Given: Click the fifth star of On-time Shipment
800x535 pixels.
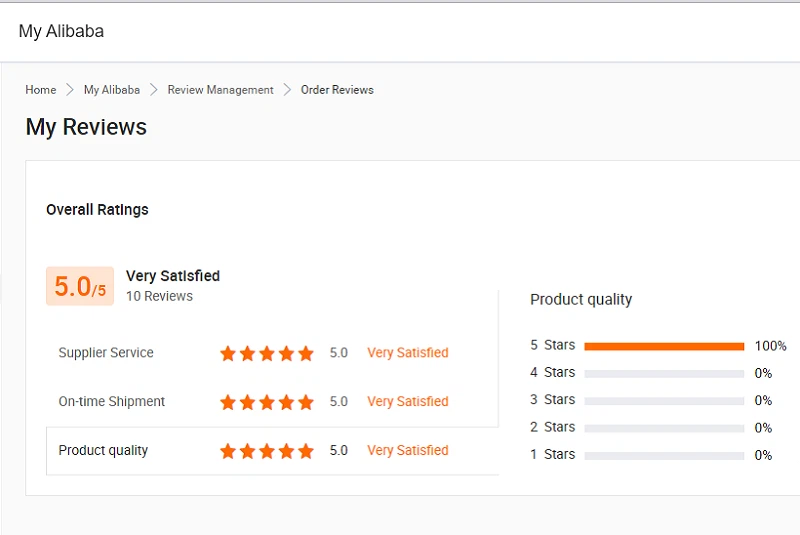Looking at the screenshot, I should click(306, 402).
